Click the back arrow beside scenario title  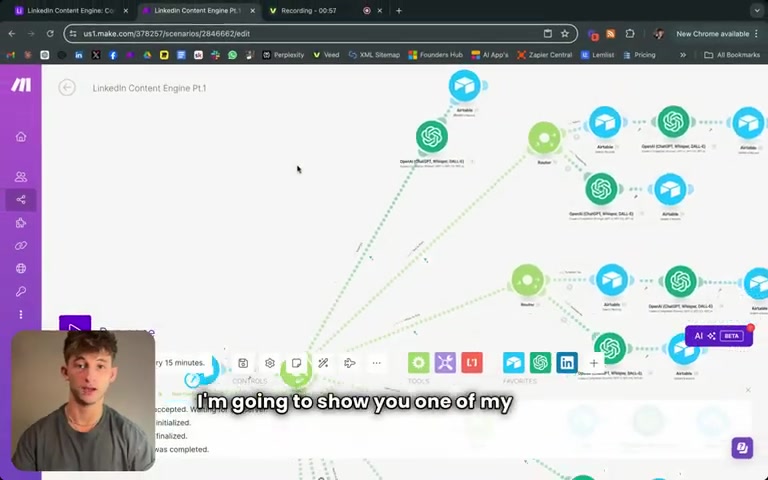point(67,88)
